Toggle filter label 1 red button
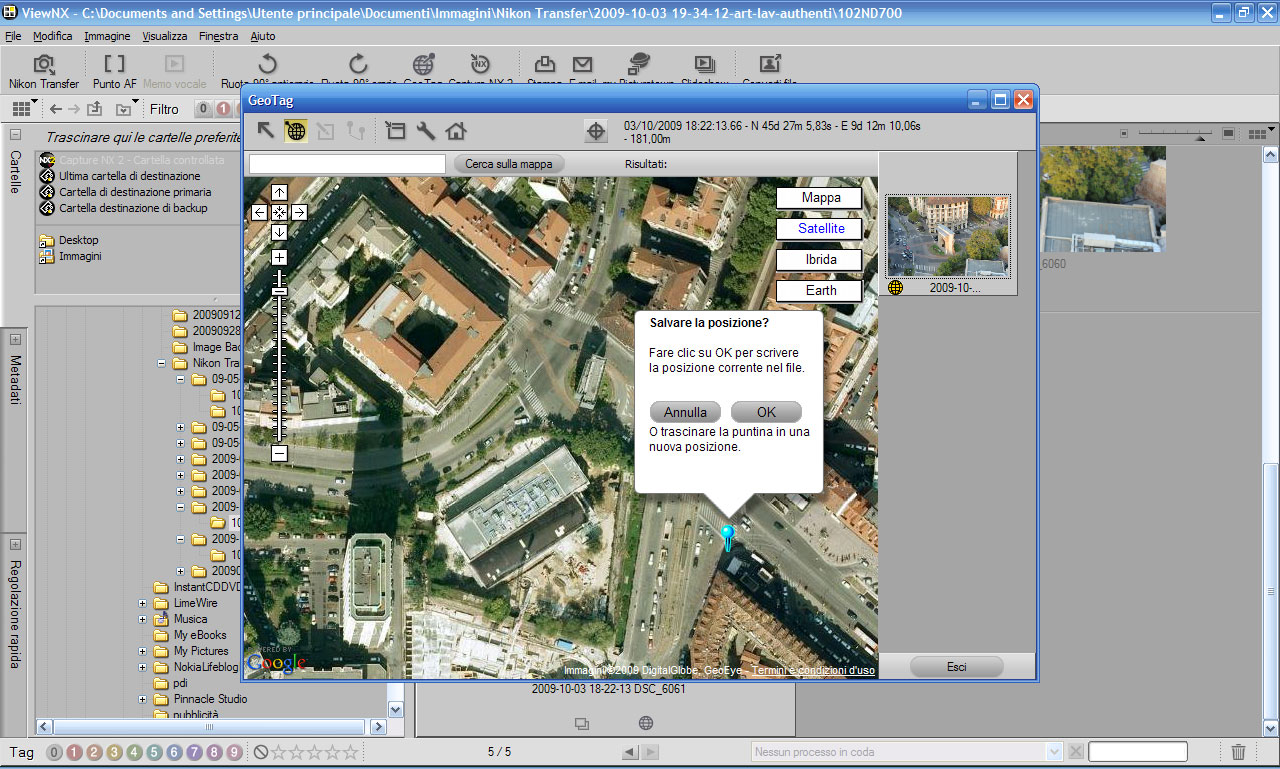 (222, 109)
